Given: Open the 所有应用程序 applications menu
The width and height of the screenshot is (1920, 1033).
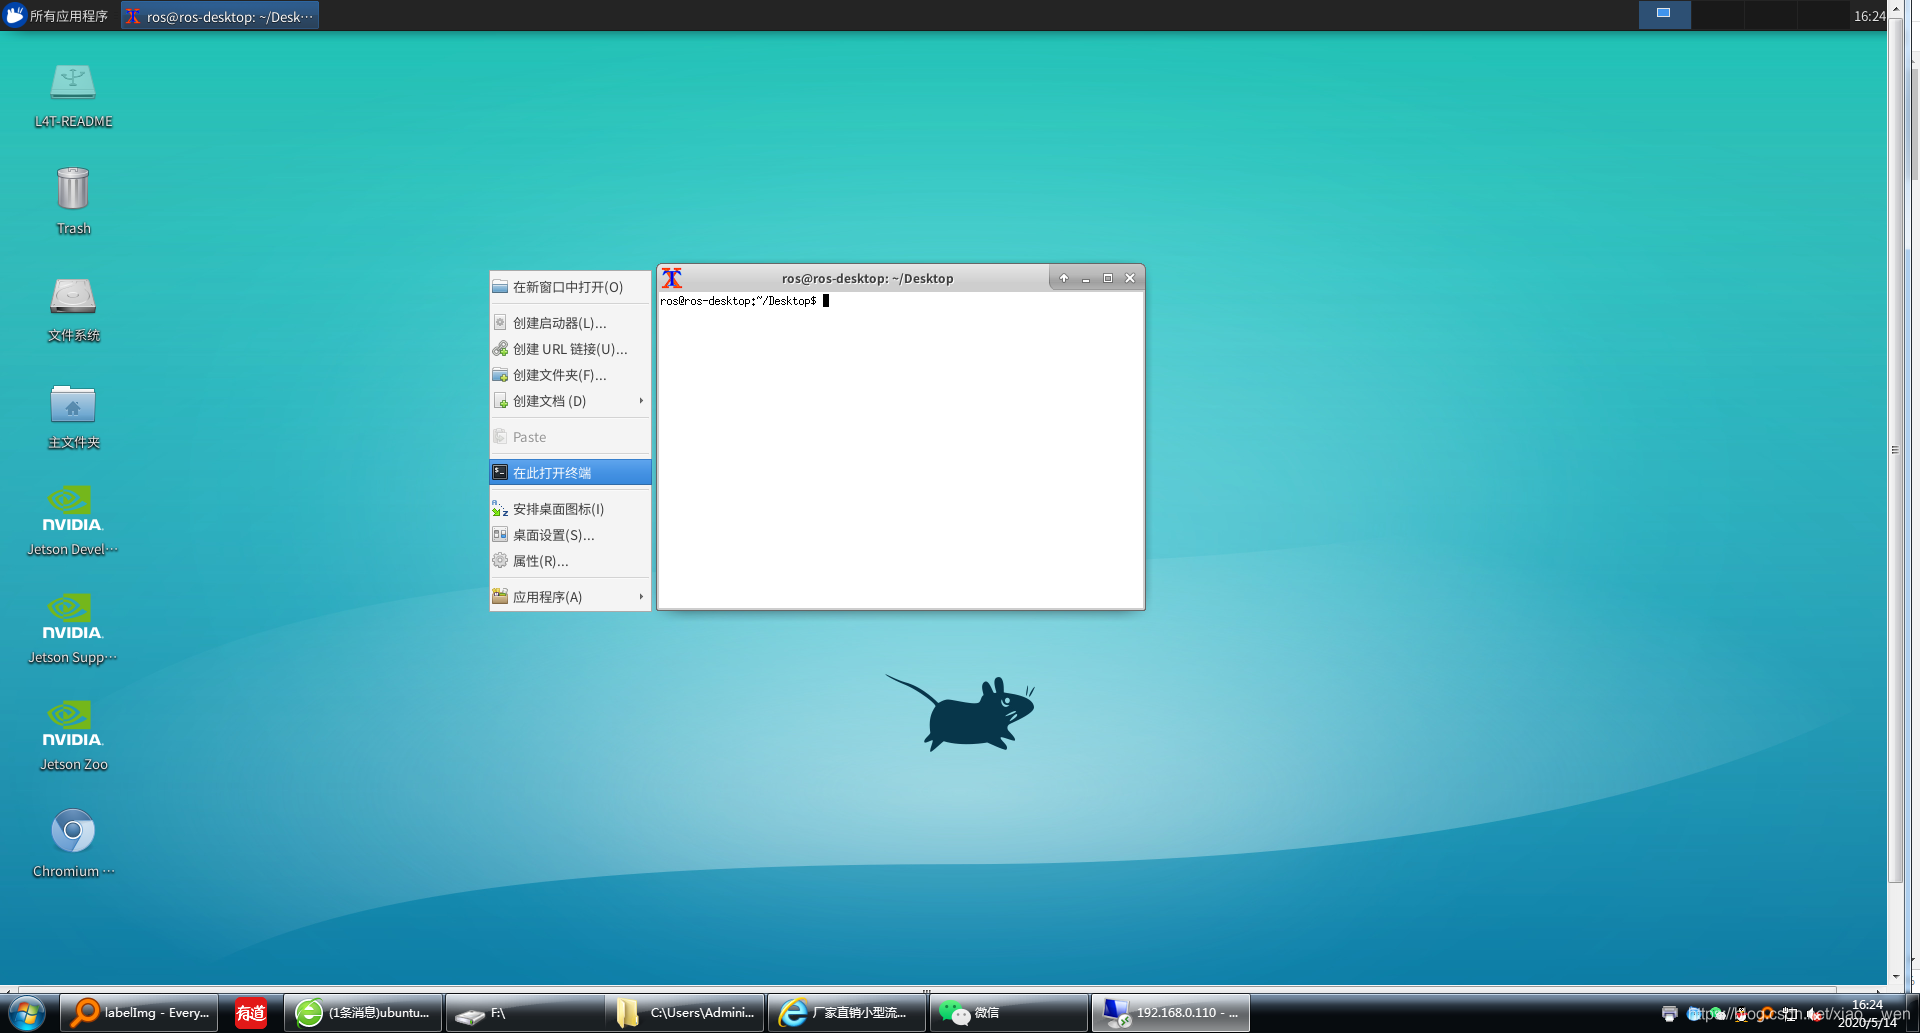Looking at the screenshot, I should (56, 16).
